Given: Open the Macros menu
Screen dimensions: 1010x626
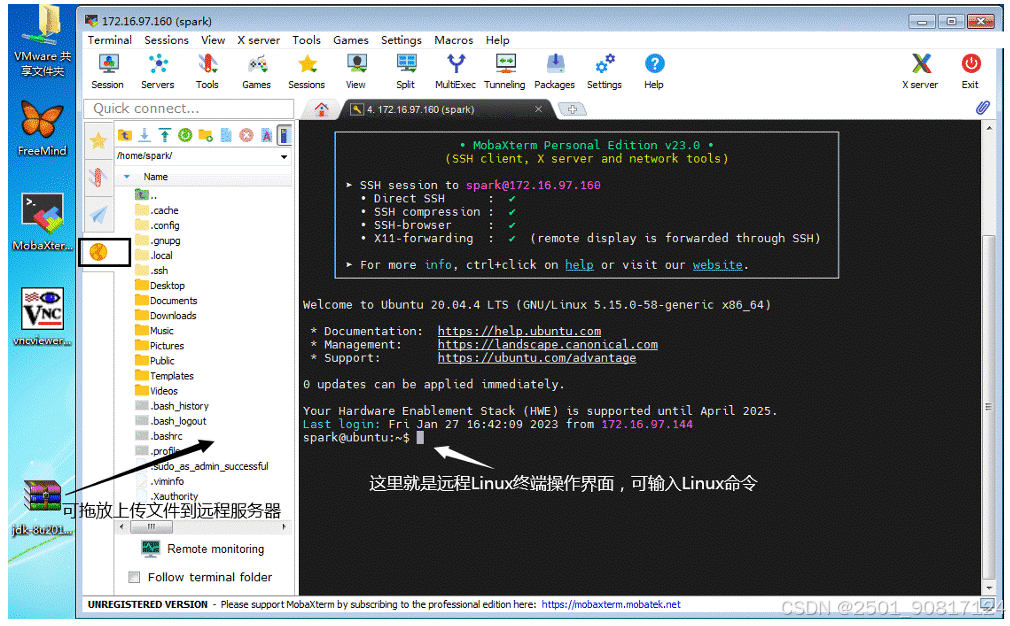Looking at the screenshot, I should [x=453, y=40].
